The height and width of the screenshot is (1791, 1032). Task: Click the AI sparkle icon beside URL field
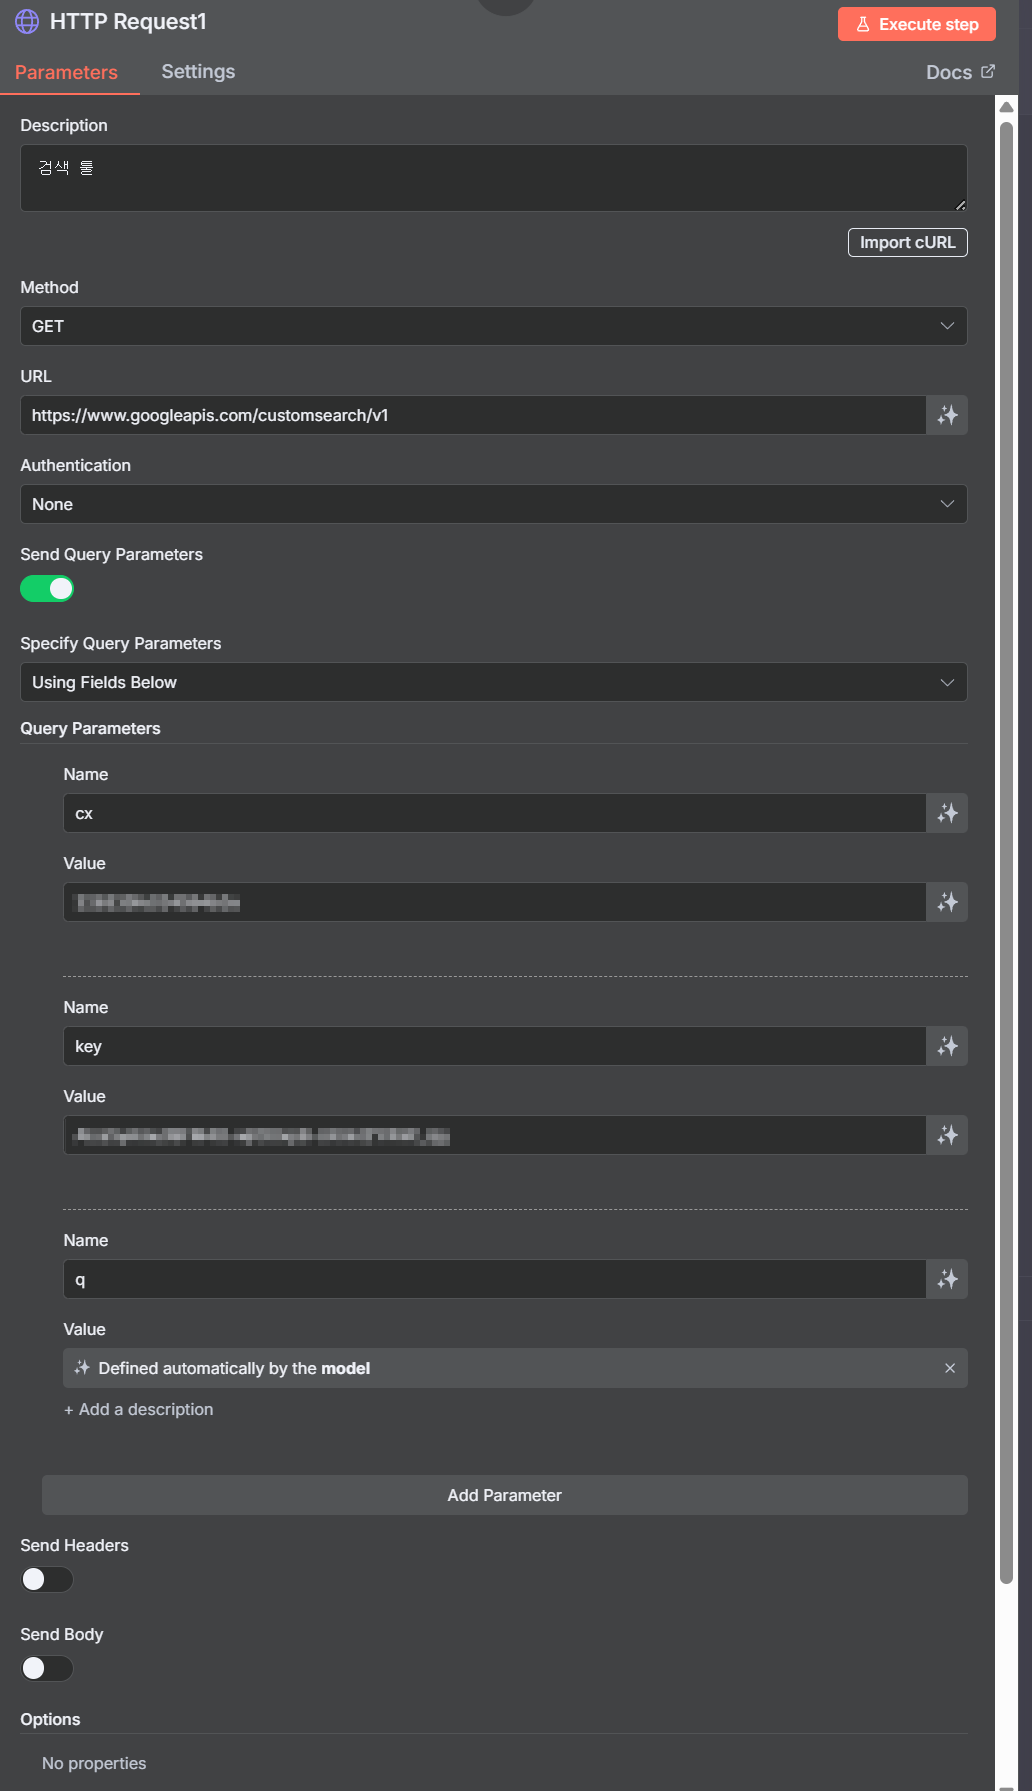click(947, 415)
